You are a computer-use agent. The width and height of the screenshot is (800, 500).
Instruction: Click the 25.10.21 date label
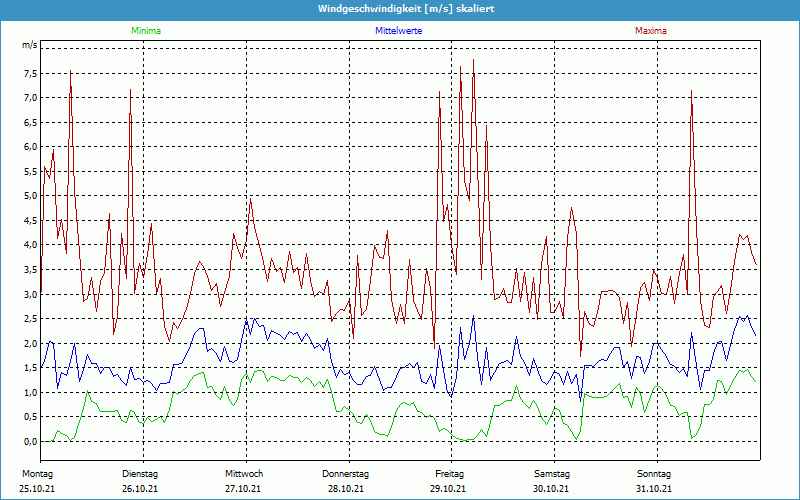click(x=37, y=489)
